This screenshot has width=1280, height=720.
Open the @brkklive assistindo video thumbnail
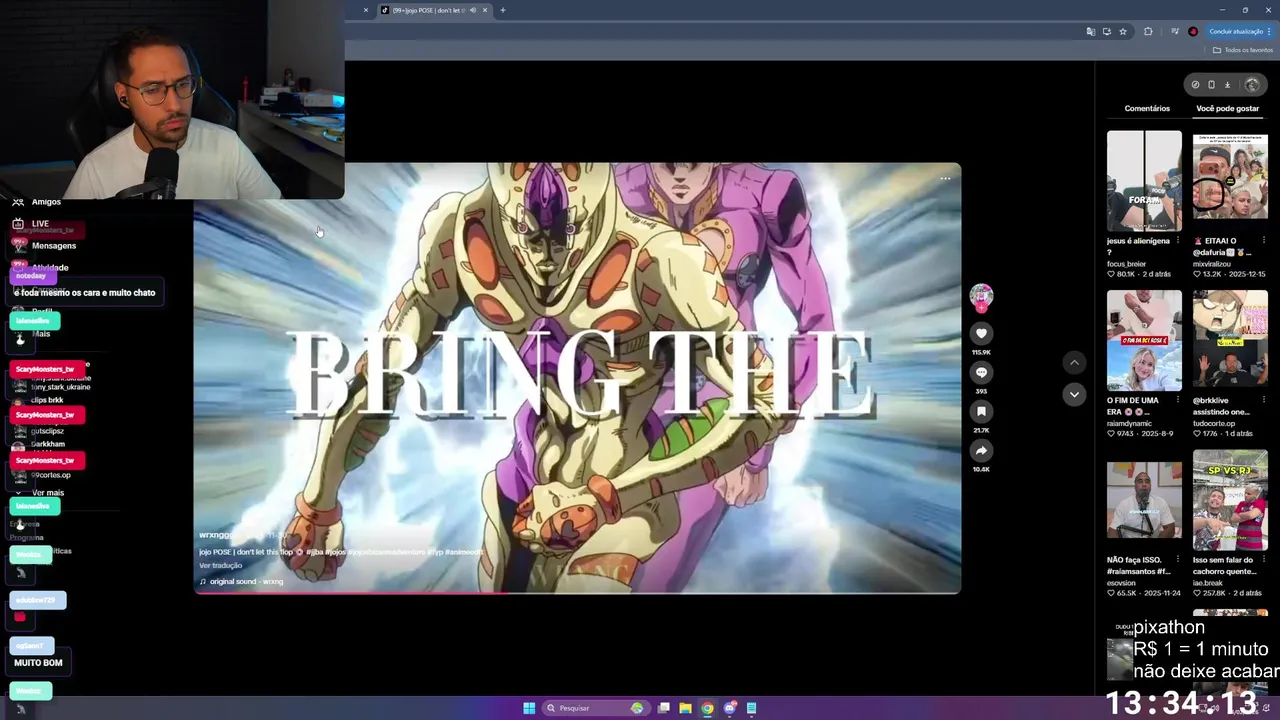(x=1230, y=340)
